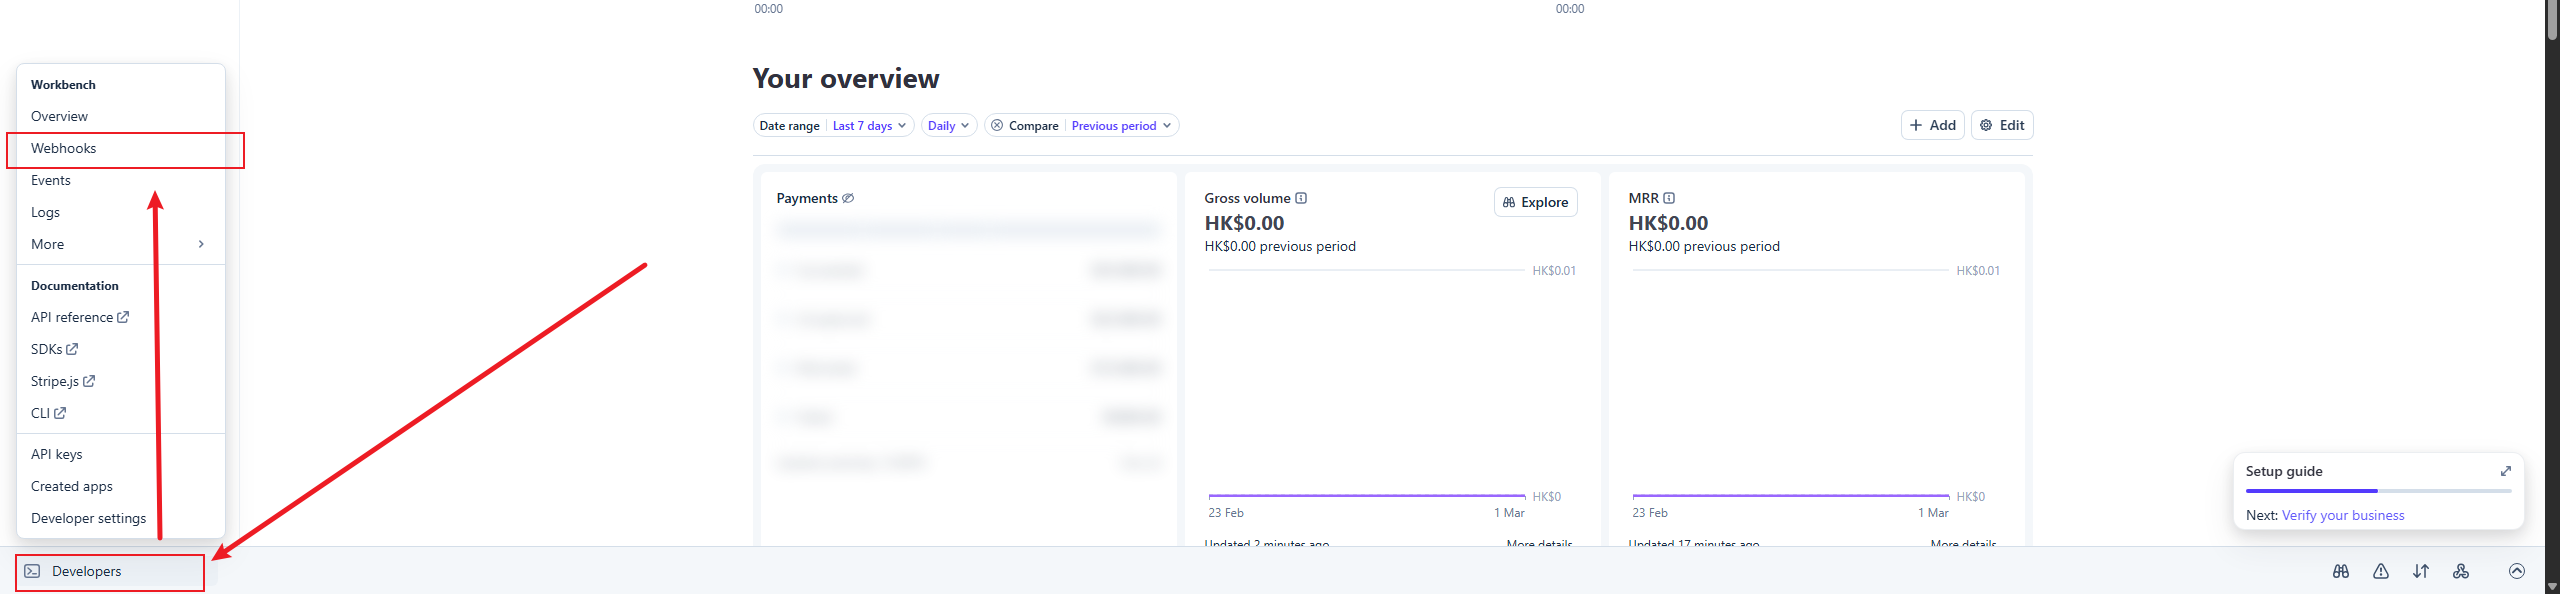Select Events in the Workbench menu
The height and width of the screenshot is (594, 2560).
pos(51,180)
